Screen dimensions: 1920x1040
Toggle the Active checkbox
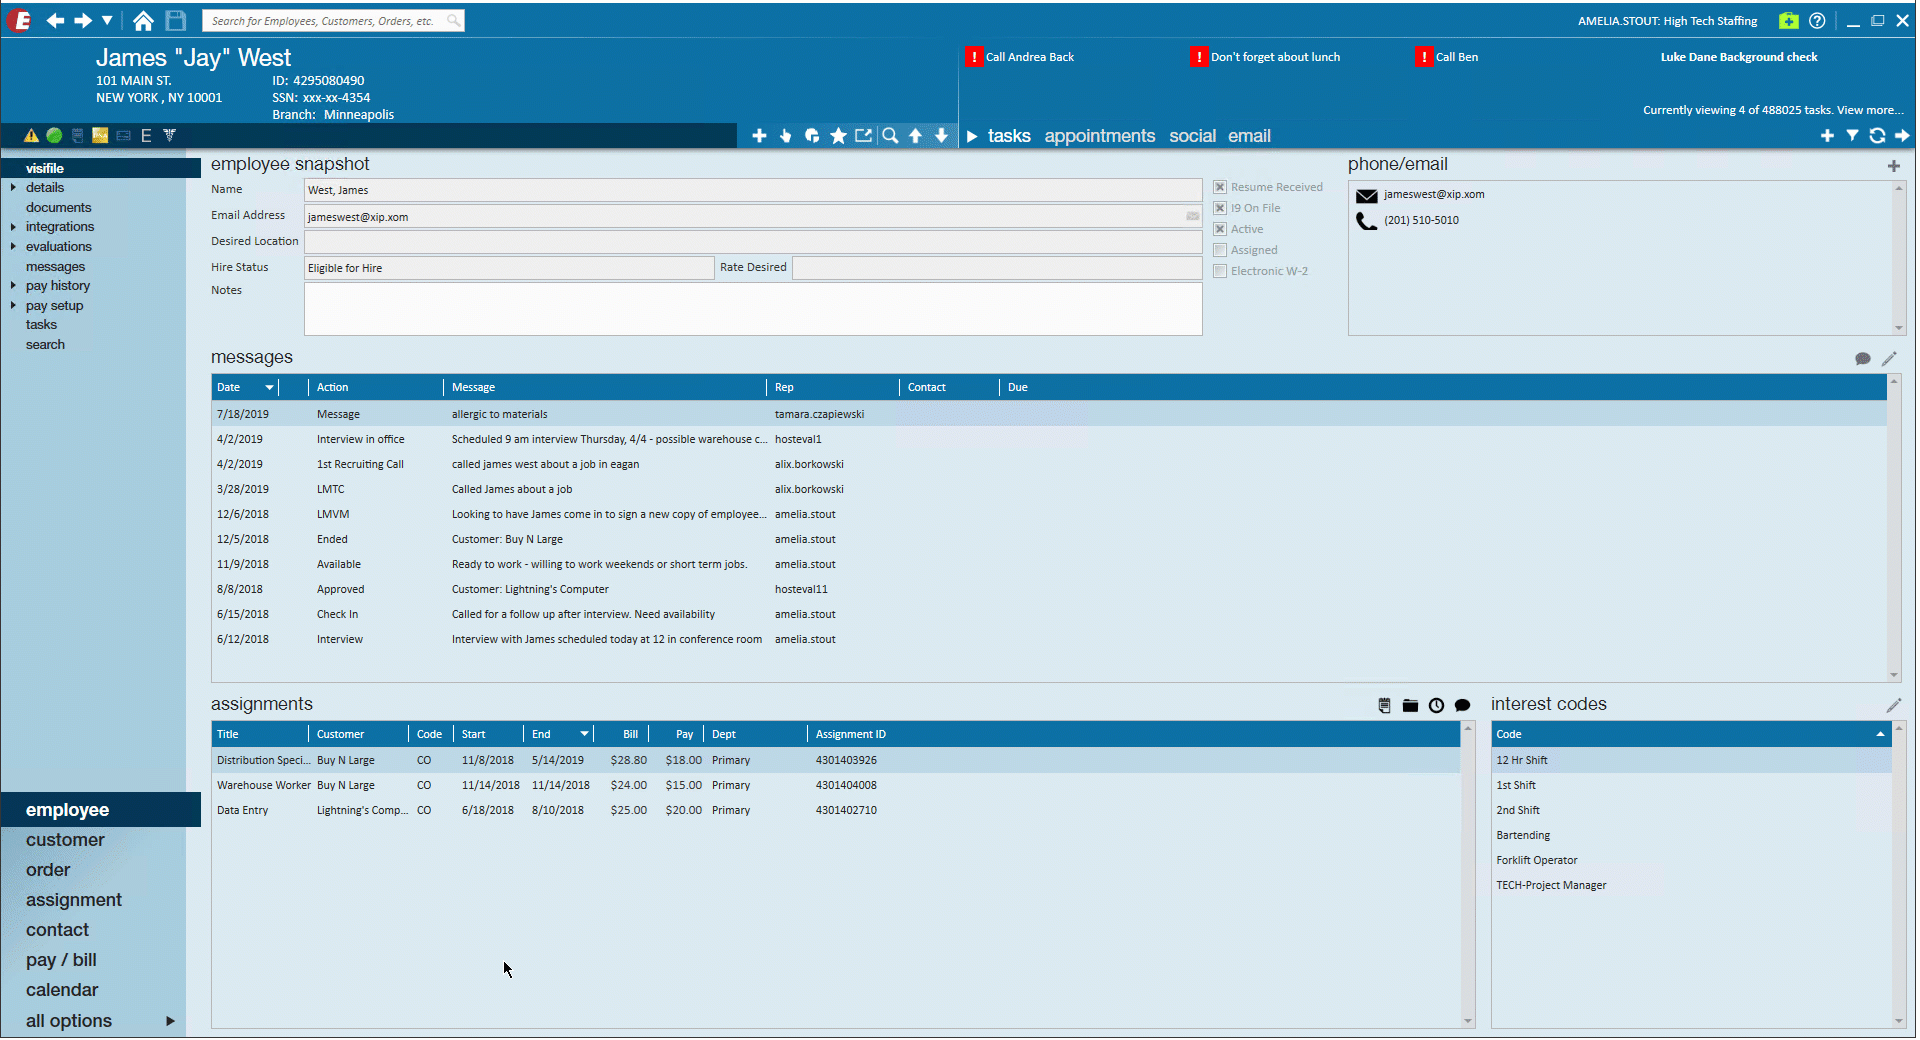click(x=1220, y=229)
